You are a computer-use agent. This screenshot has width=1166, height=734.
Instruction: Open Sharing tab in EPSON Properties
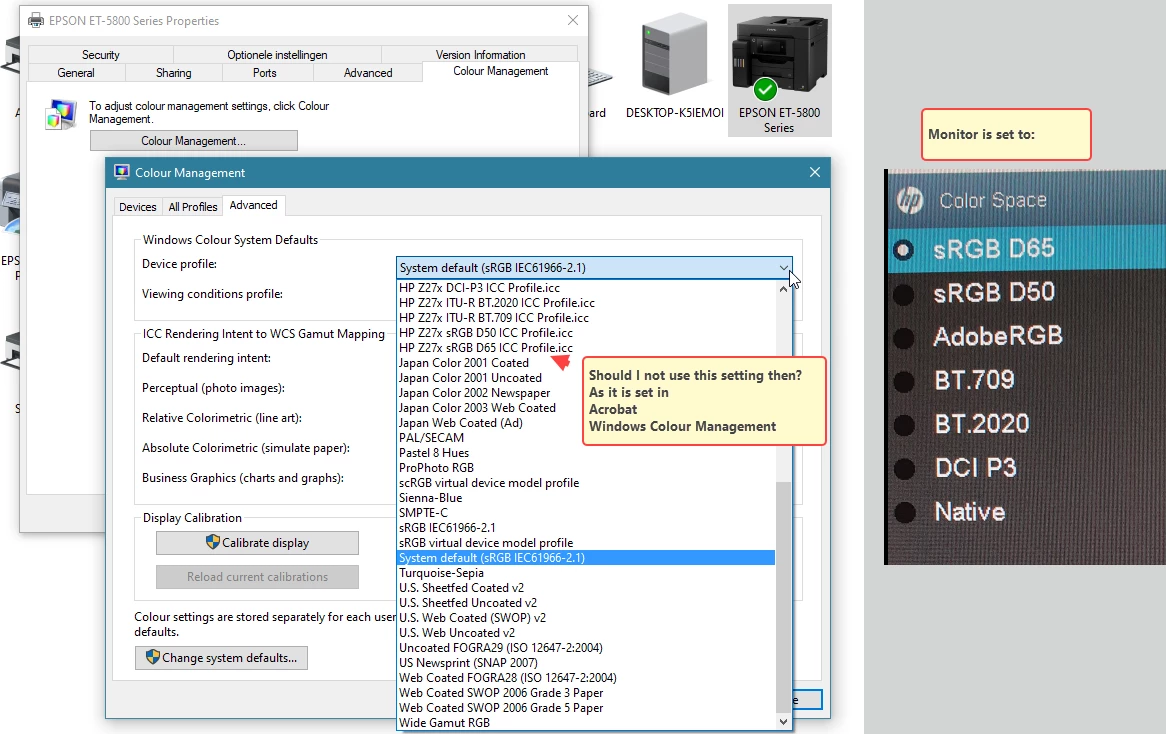173,73
